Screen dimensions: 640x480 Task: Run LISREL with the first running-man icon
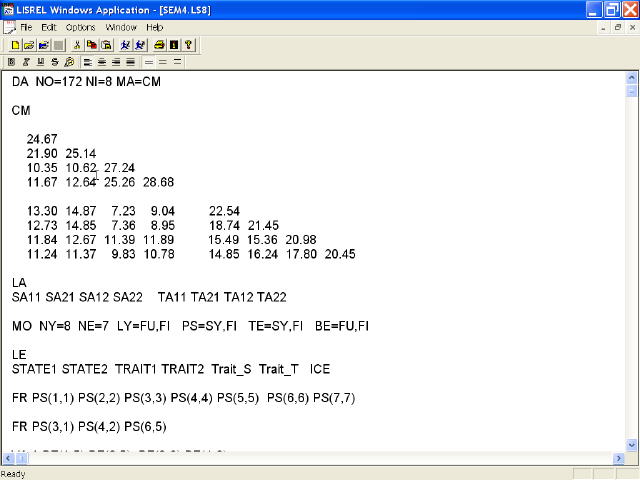124,45
